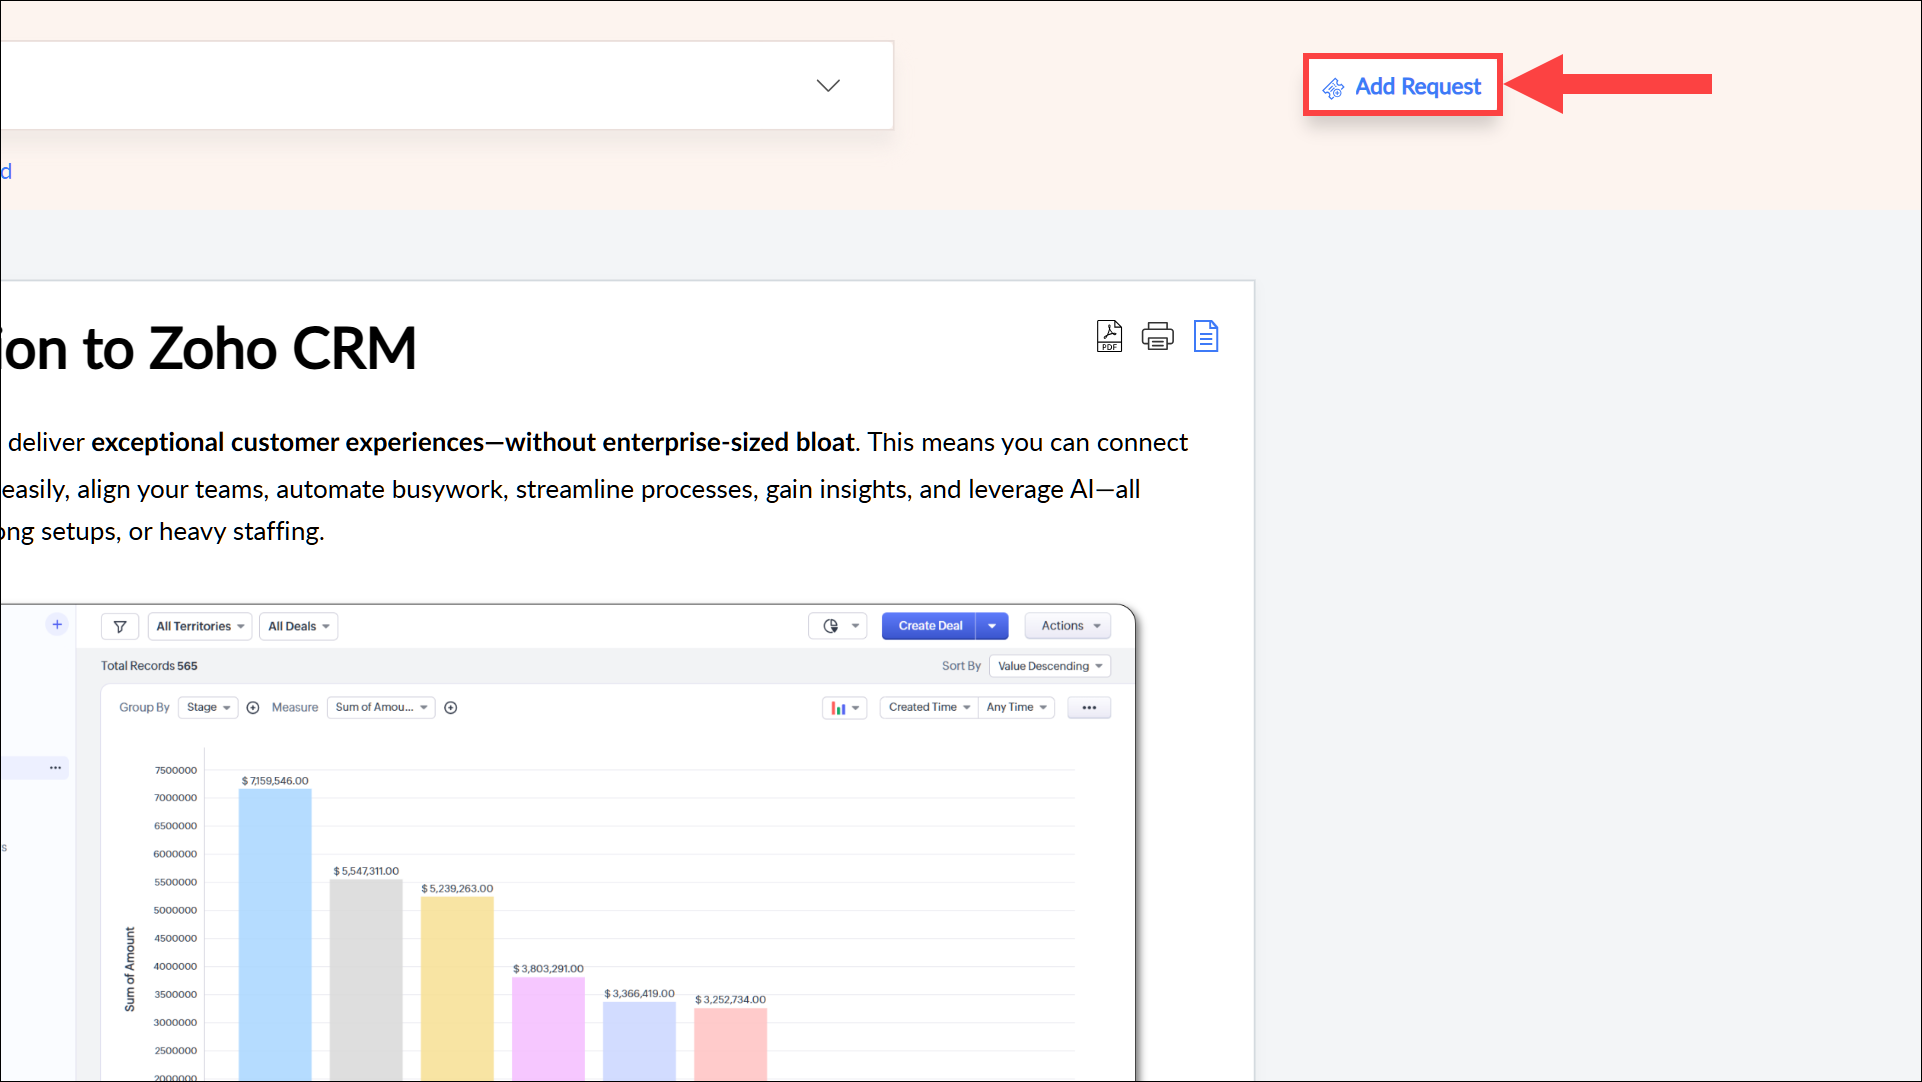The image size is (1922, 1082).
Task: Open the All Territories dropdown
Action: click(x=200, y=626)
